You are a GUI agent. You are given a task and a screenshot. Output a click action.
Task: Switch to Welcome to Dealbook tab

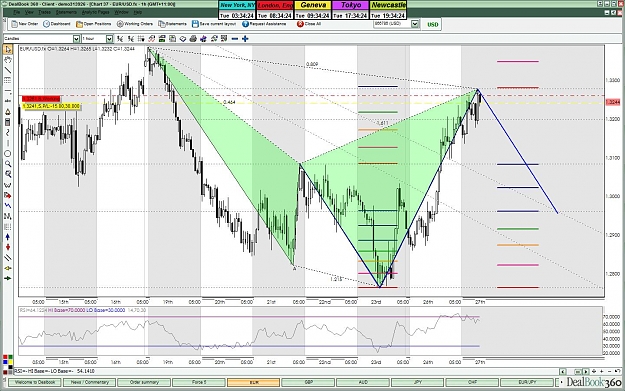click(35, 382)
